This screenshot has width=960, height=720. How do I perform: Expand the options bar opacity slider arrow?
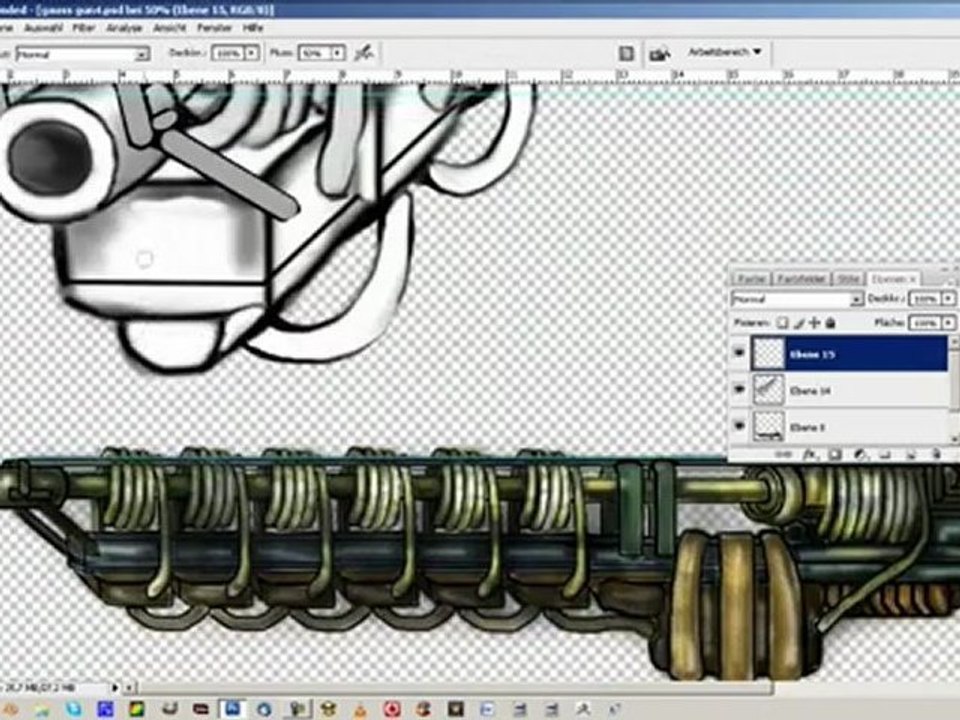pos(252,54)
